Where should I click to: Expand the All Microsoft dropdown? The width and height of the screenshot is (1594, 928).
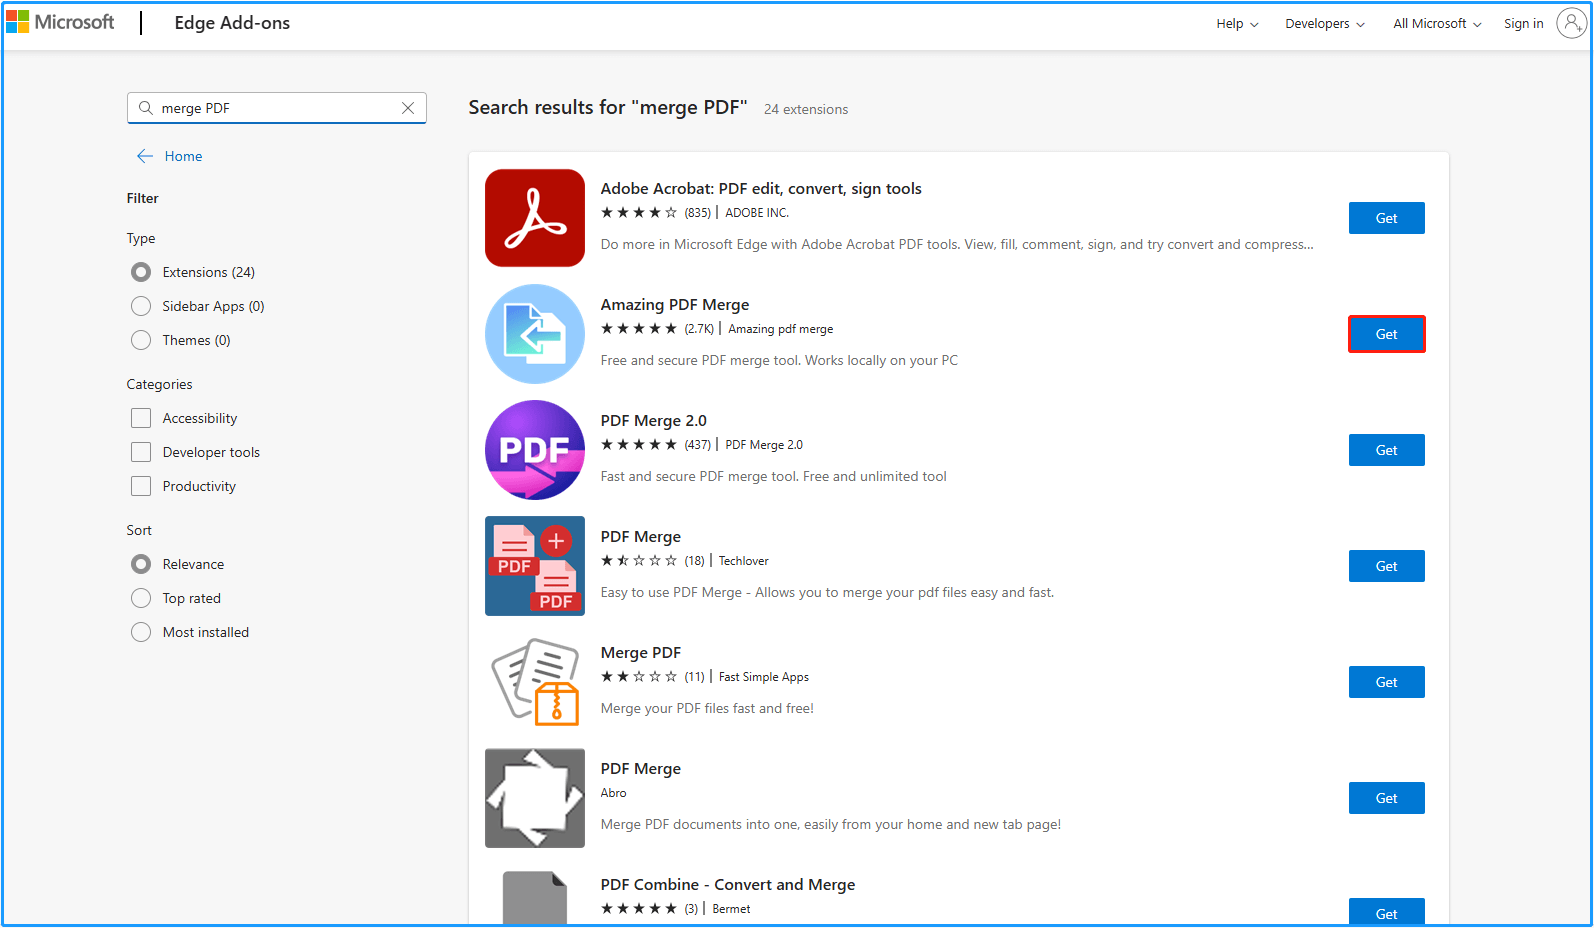(x=1437, y=23)
